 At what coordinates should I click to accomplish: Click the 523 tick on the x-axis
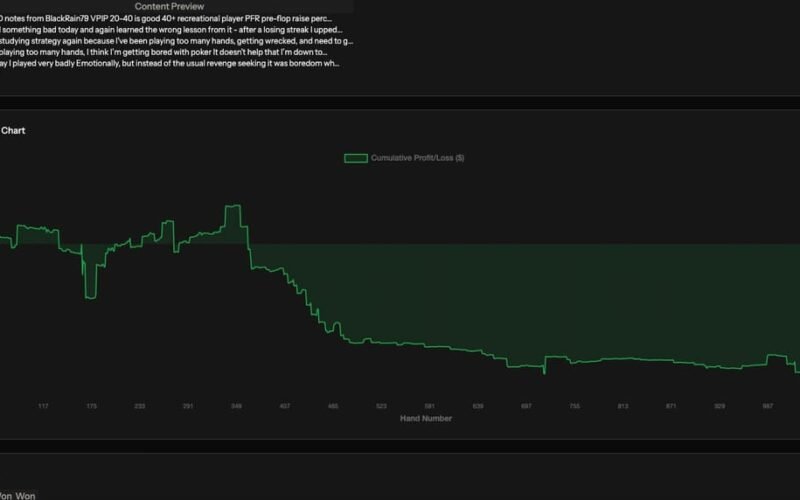click(381, 406)
